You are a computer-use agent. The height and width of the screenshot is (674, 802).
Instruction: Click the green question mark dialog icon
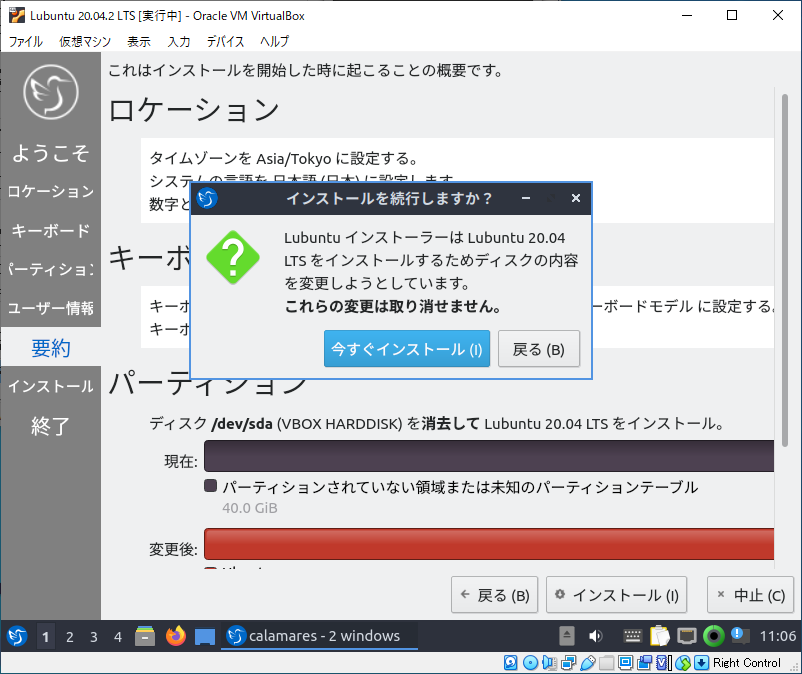coord(233,257)
